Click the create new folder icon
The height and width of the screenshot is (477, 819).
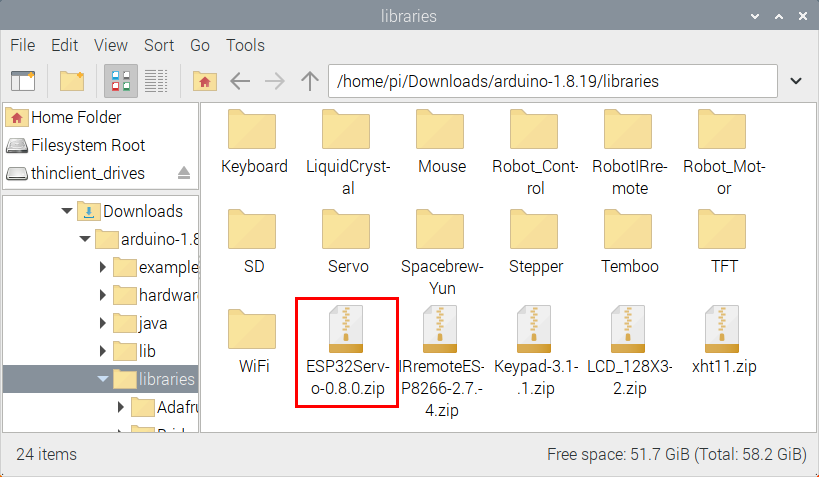[x=71, y=81]
